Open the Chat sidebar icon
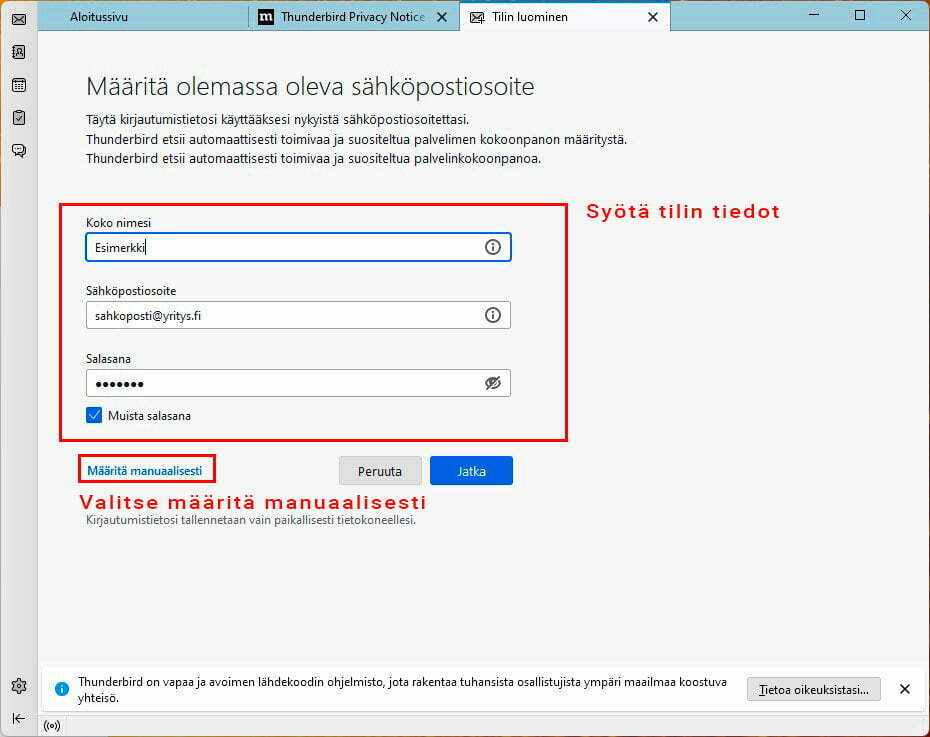The height and width of the screenshot is (737, 930). pos(19,150)
